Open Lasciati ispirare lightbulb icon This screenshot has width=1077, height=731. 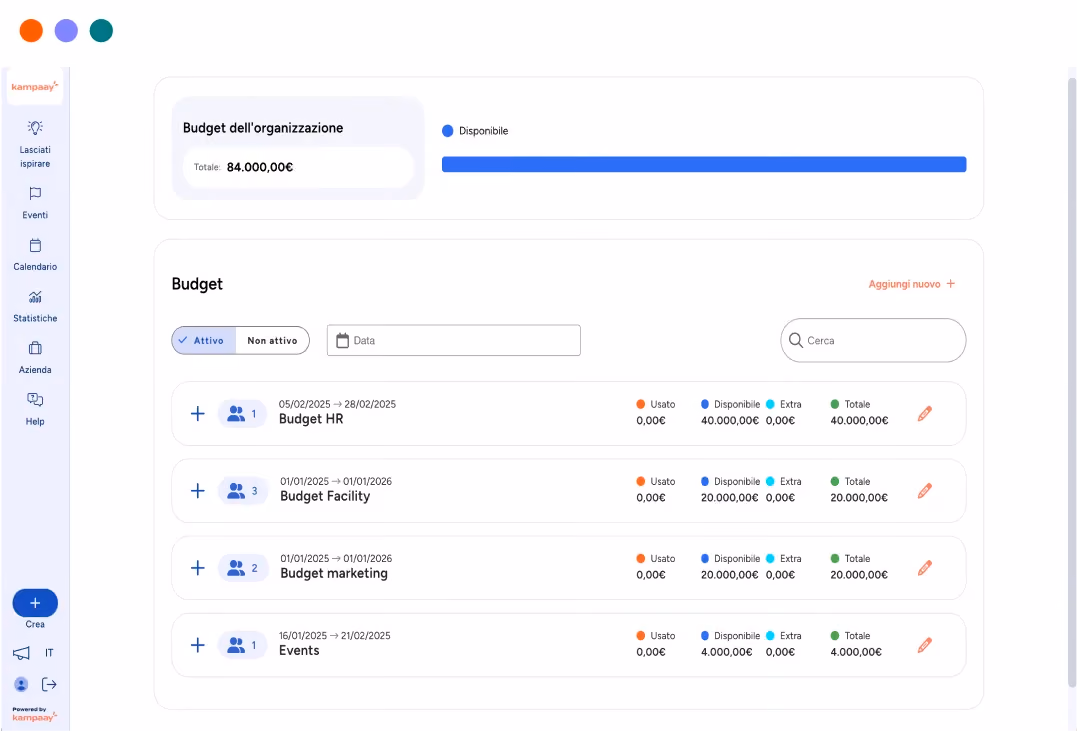point(35,128)
